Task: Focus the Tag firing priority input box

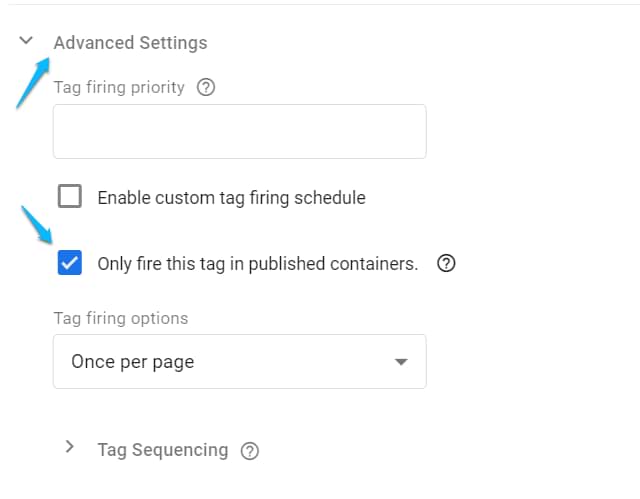Action: pyautogui.click(x=239, y=131)
